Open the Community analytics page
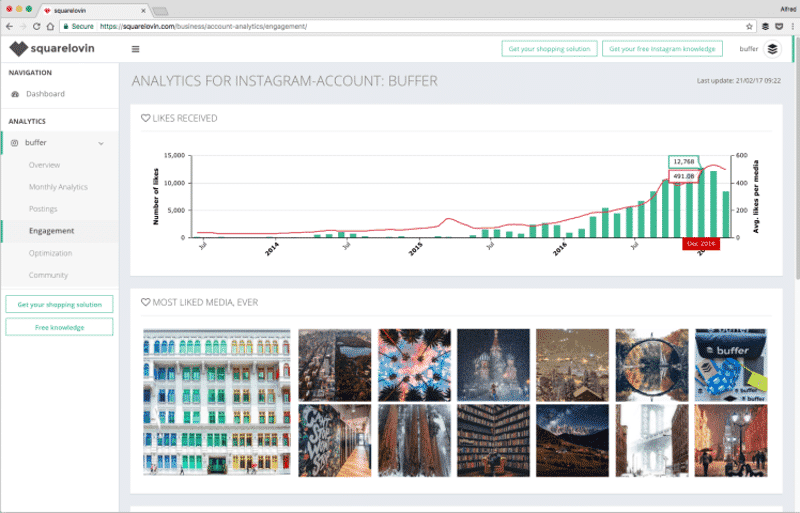Viewport: 800px width, 513px height. click(48, 275)
